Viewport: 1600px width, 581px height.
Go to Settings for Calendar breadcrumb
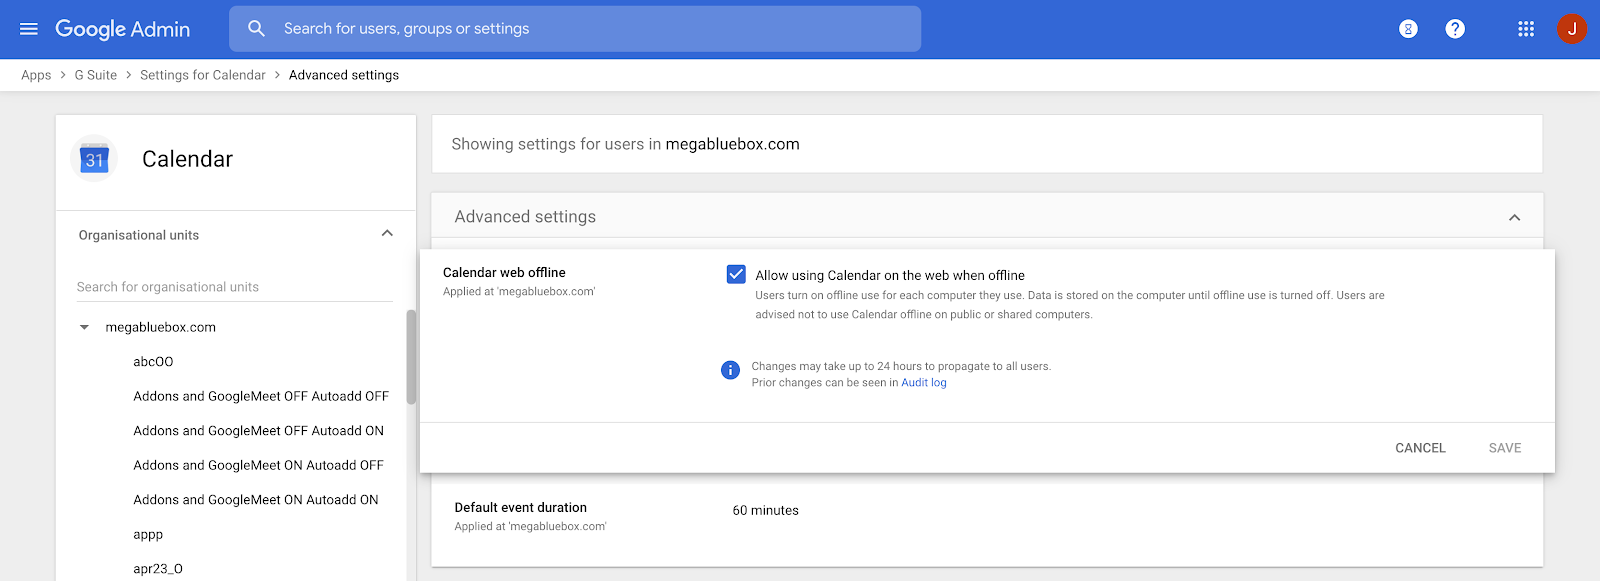[203, 75]
